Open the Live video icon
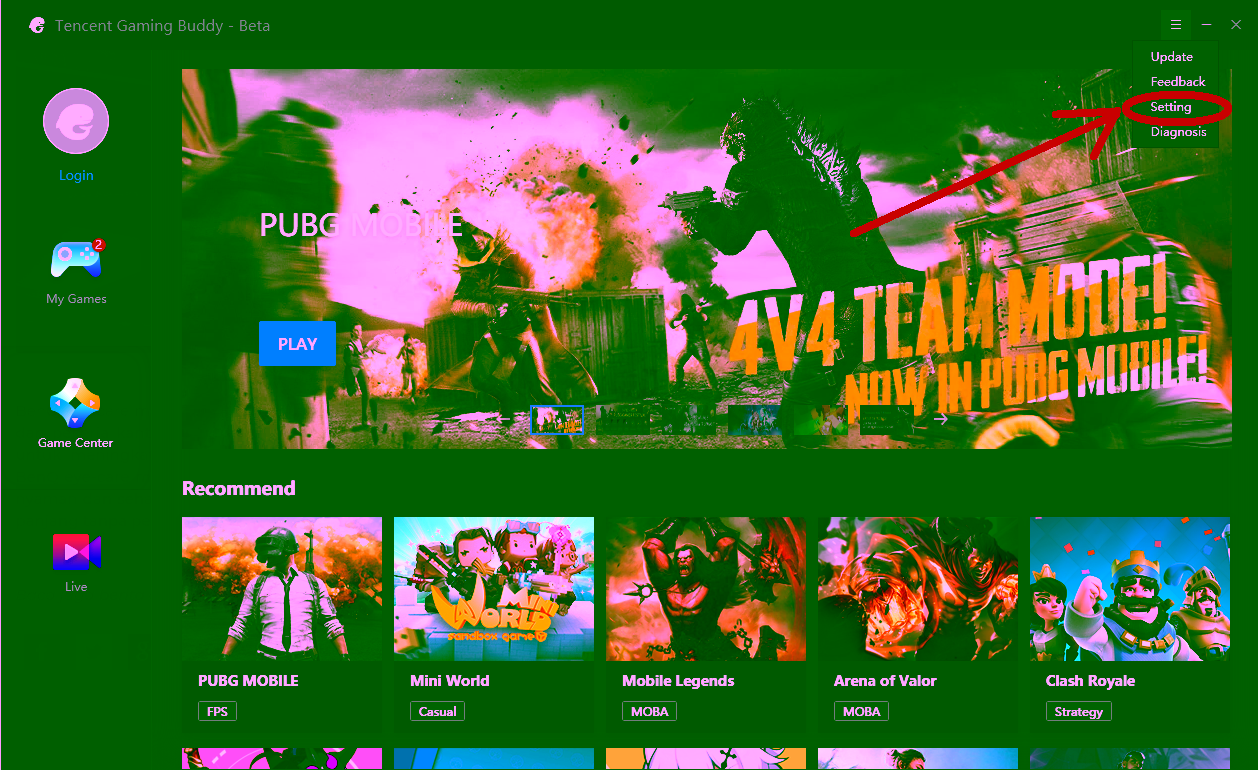The width and height of the screenshot is (1258, 770). 77,552
